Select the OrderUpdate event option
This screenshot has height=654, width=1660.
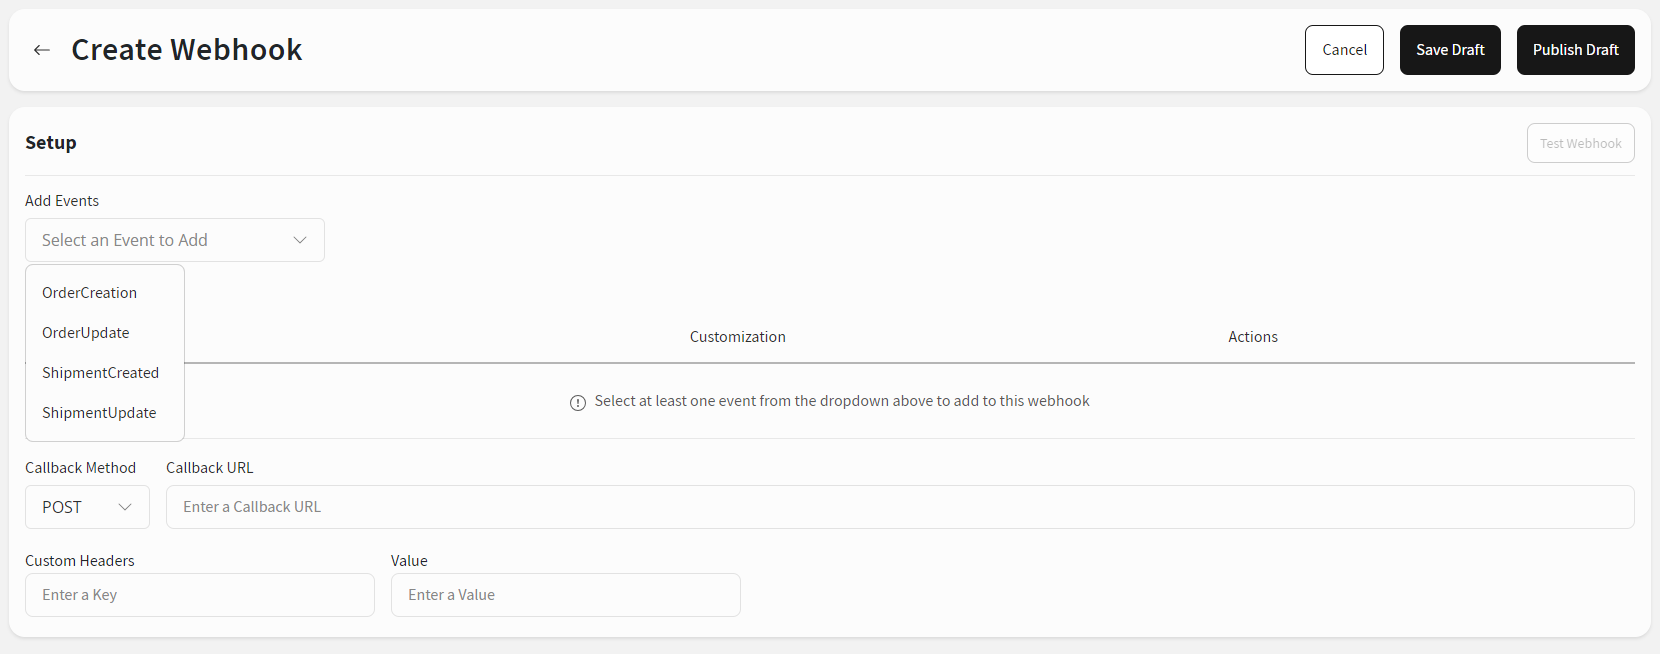86,333
